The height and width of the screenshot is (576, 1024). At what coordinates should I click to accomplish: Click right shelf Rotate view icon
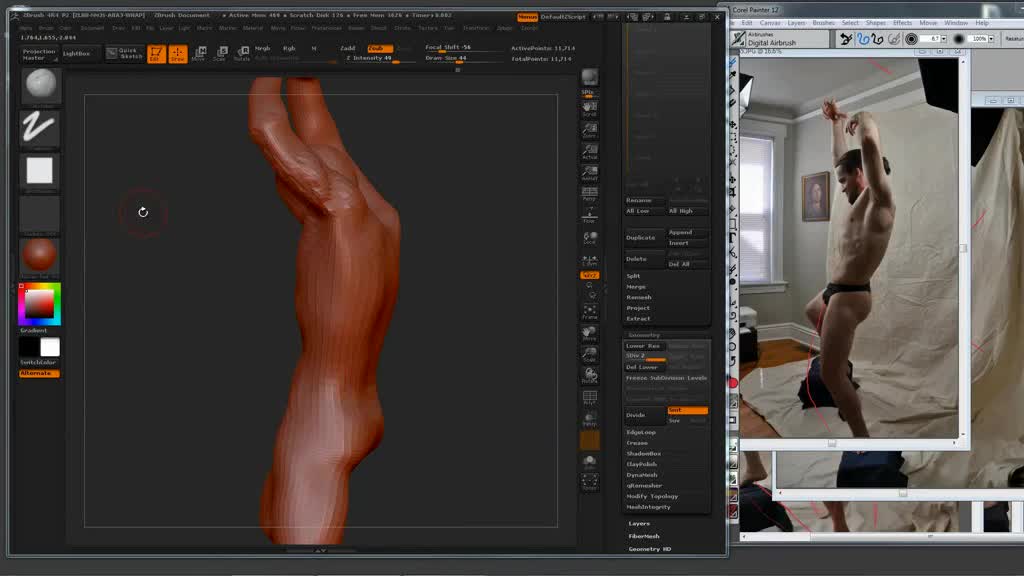point(589,376)
